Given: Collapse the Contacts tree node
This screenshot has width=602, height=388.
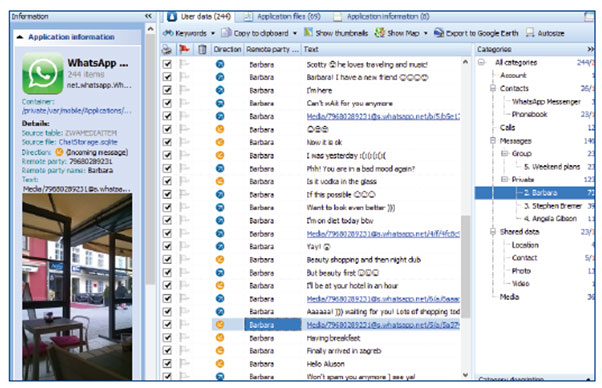Looking at the screenshot, I should [x=493, y=88].
